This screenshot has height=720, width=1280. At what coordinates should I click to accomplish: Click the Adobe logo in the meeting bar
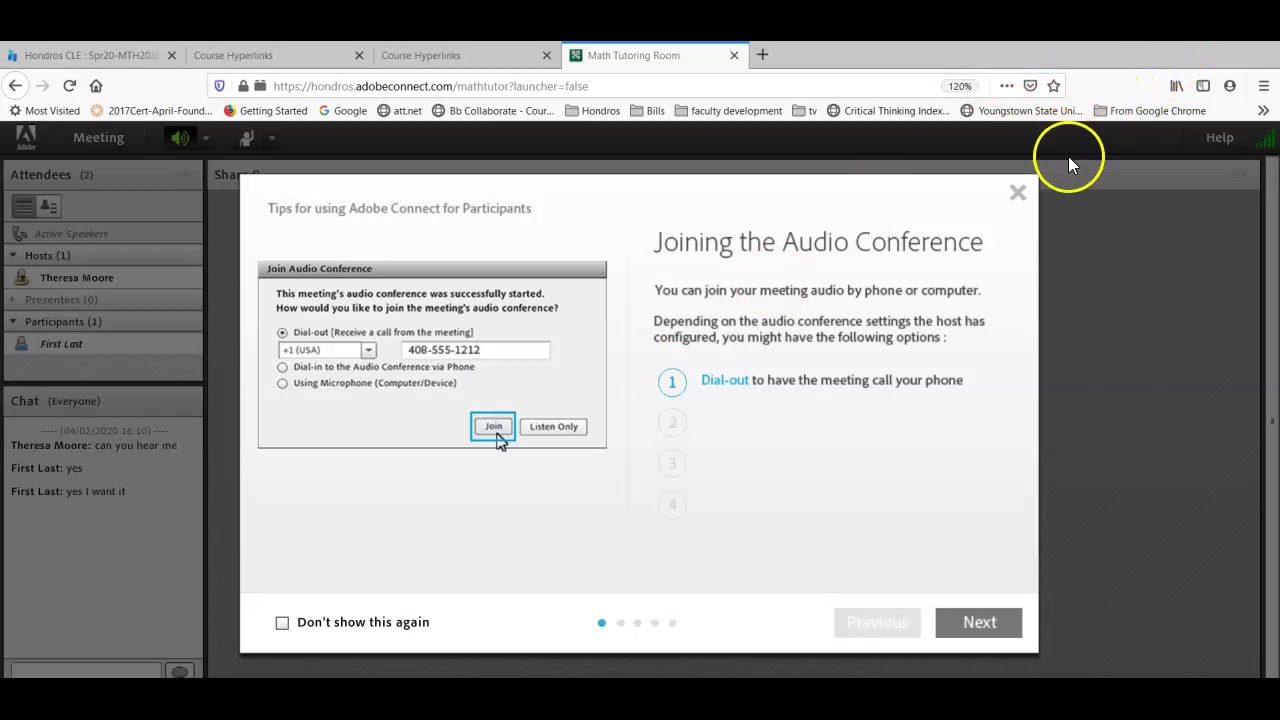25,138
